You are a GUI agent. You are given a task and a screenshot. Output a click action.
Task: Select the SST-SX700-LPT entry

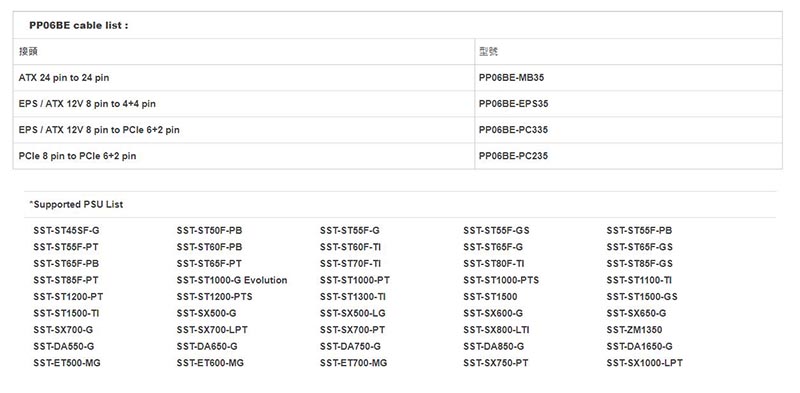tap(212, 330)
